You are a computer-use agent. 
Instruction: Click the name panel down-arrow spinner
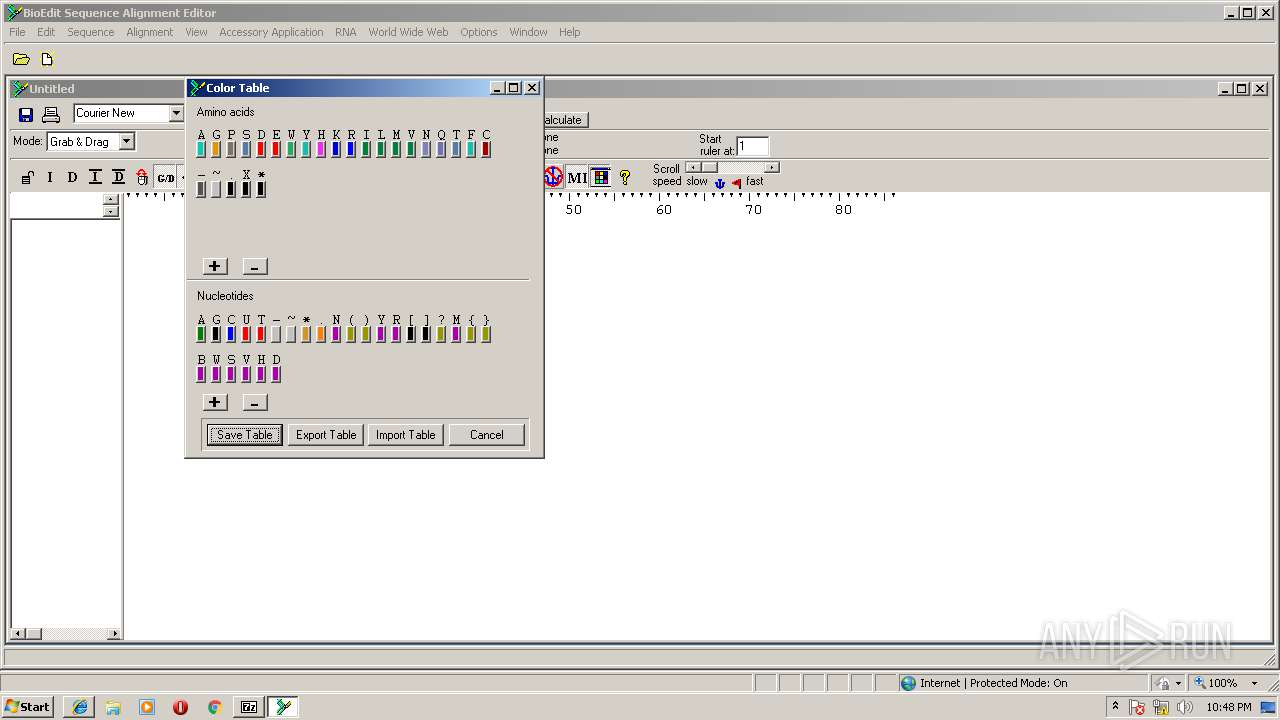tap(111, 211)
